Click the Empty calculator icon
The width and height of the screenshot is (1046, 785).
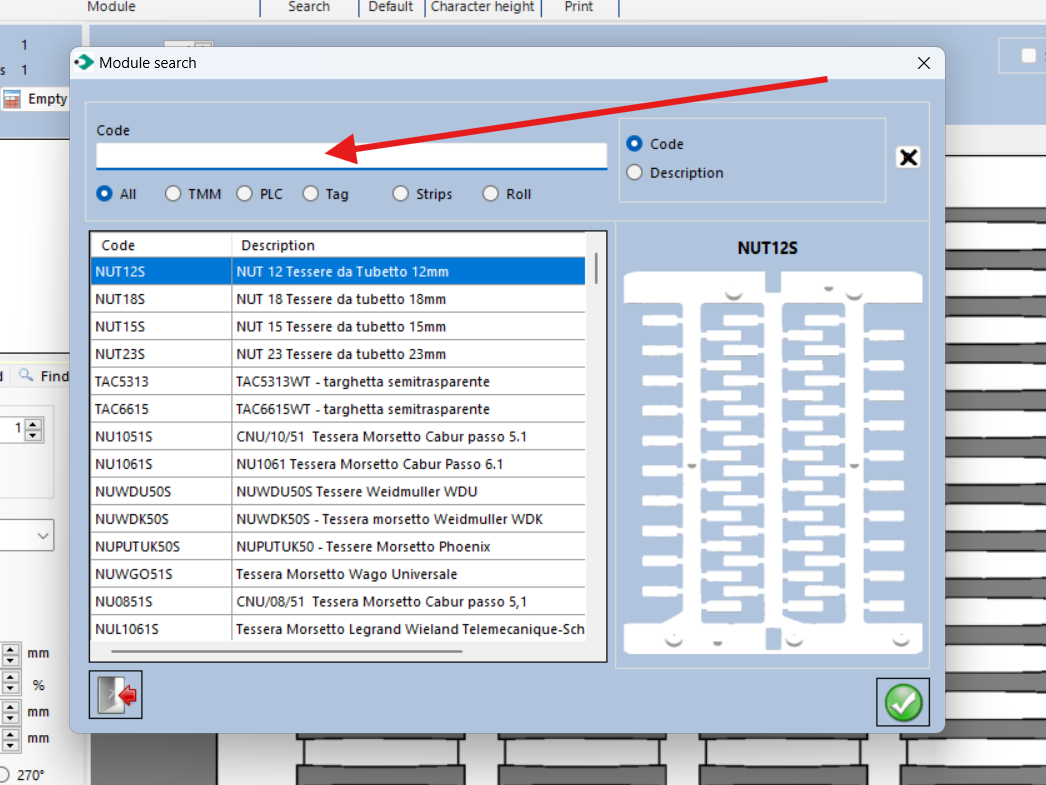point(12,99)
